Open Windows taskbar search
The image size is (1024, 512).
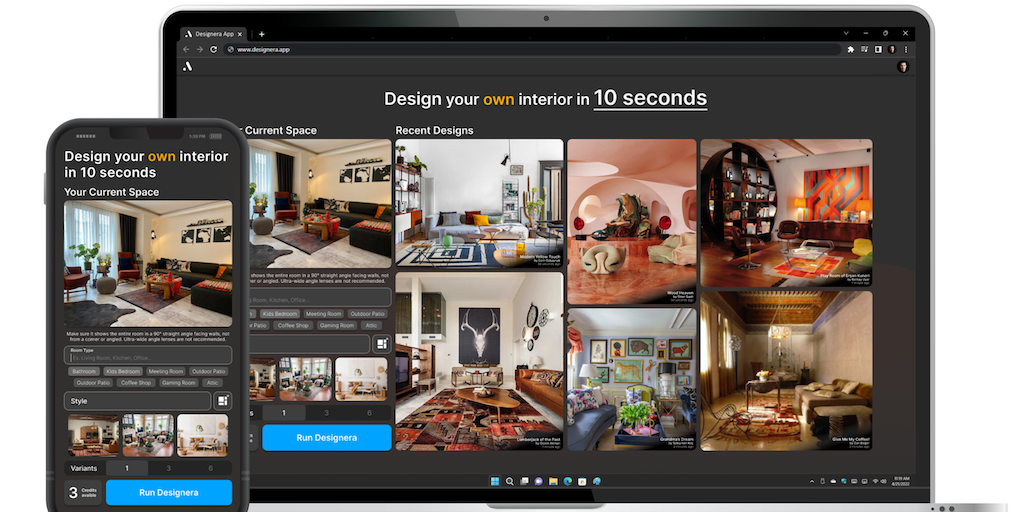[509, 481]
